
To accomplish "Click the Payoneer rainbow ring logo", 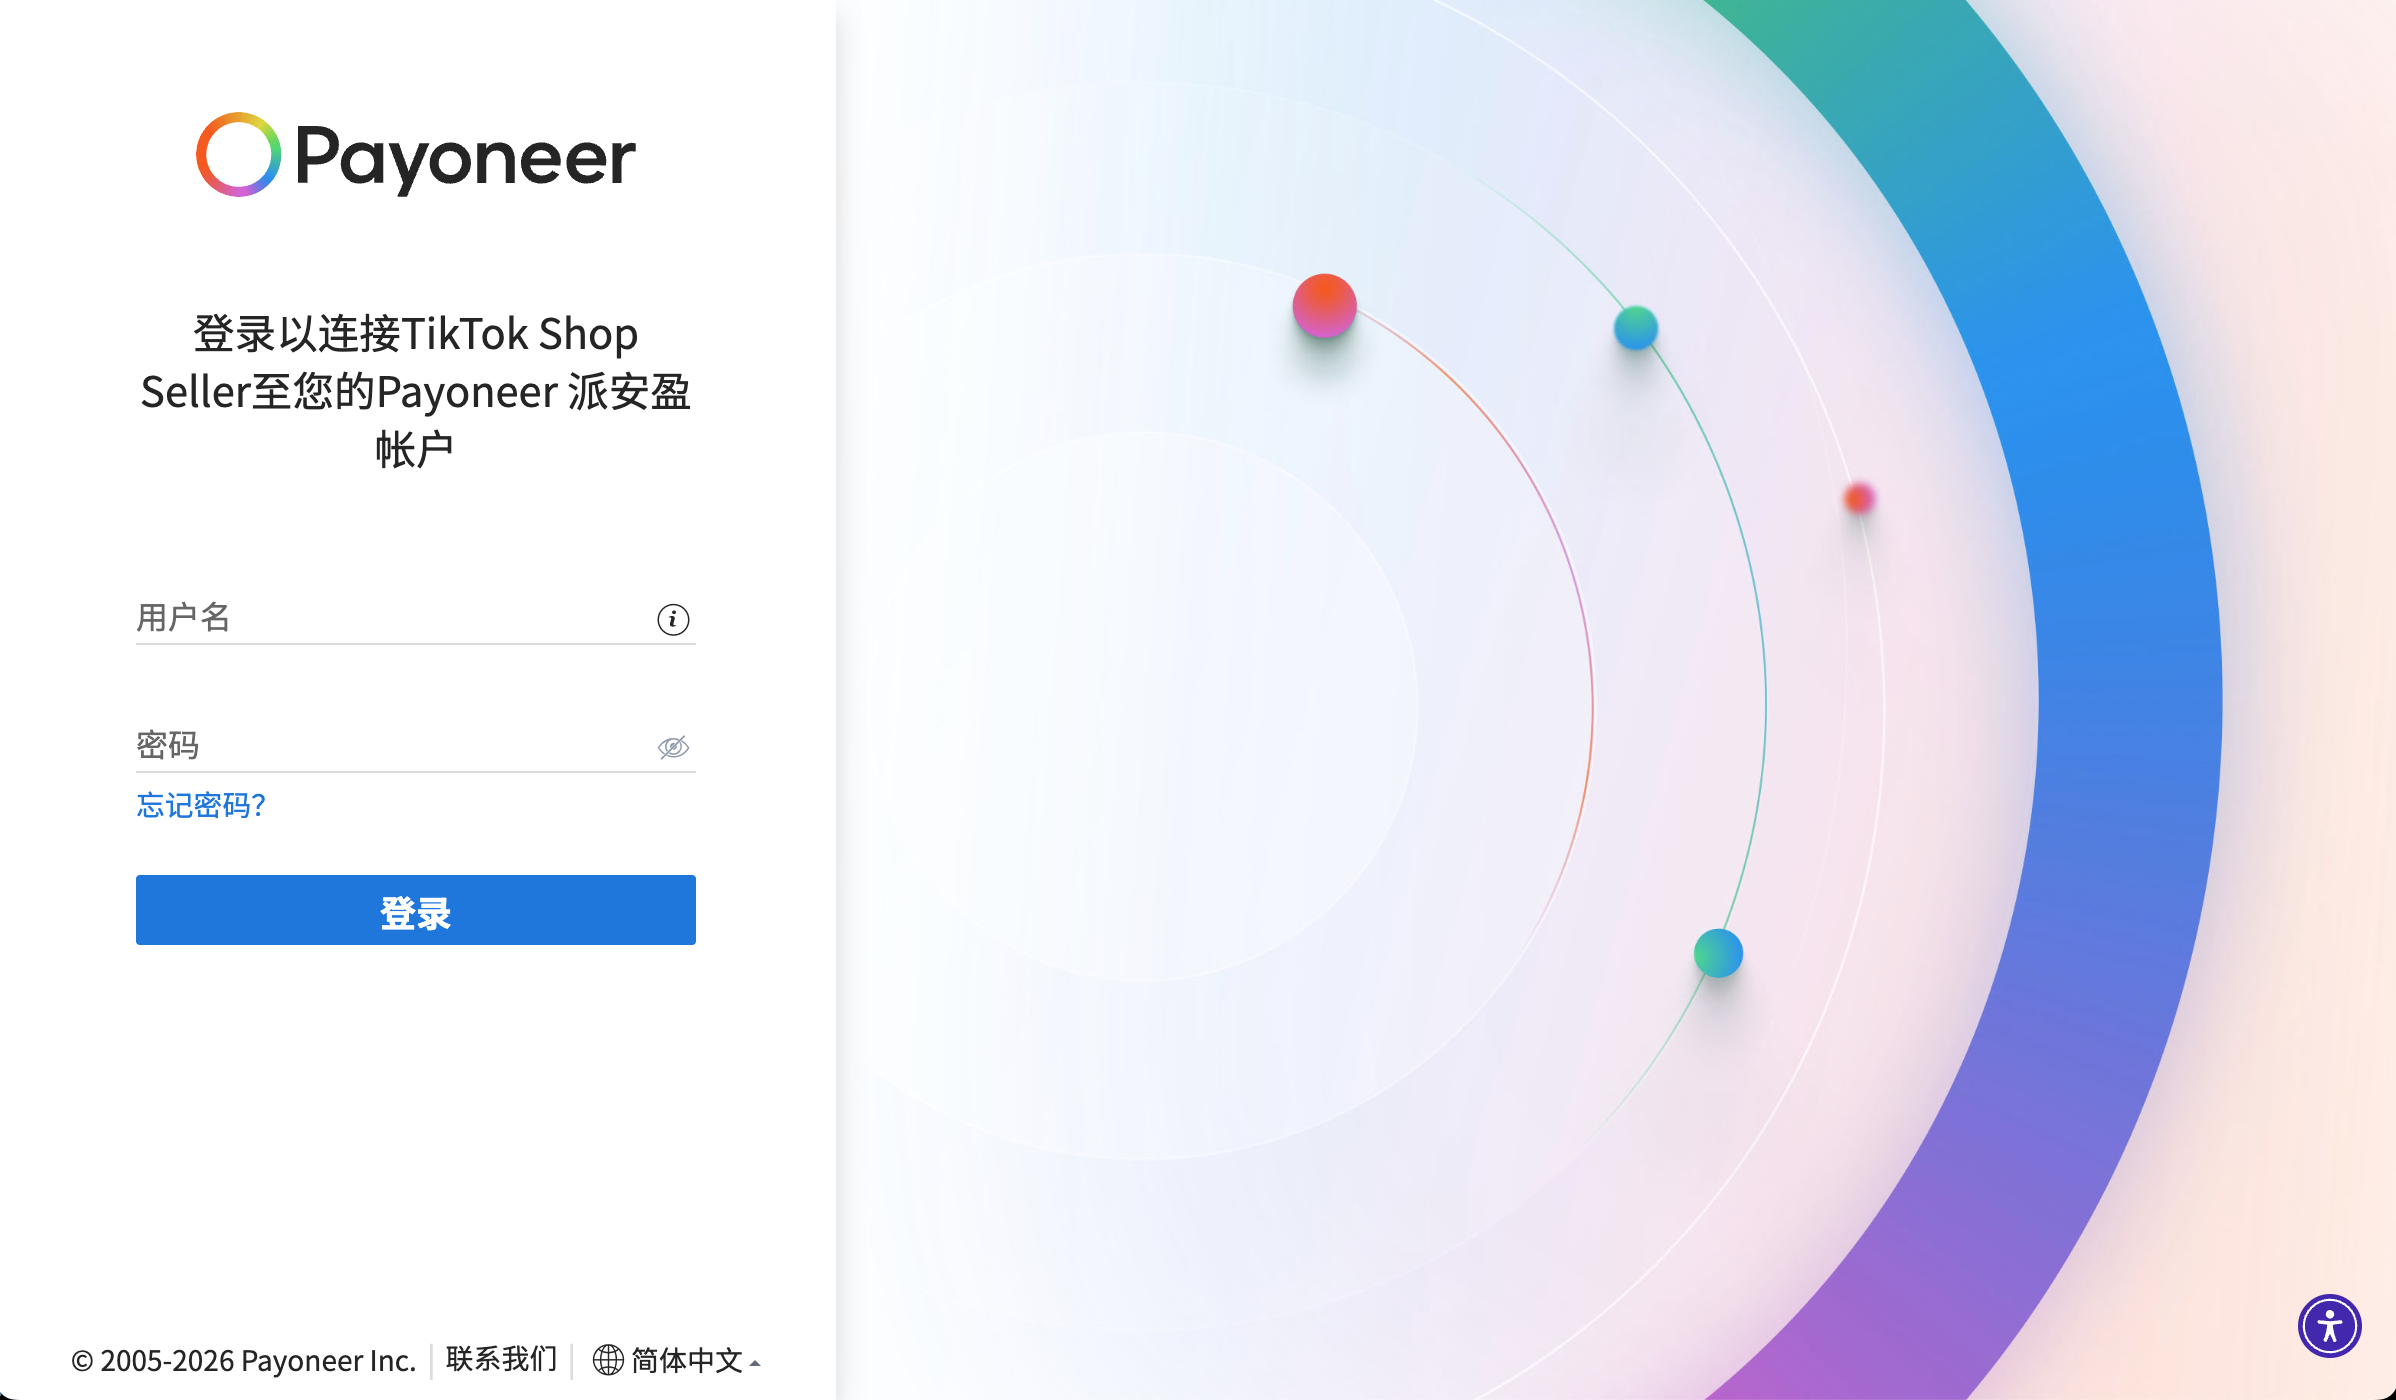I will point(238,155).
